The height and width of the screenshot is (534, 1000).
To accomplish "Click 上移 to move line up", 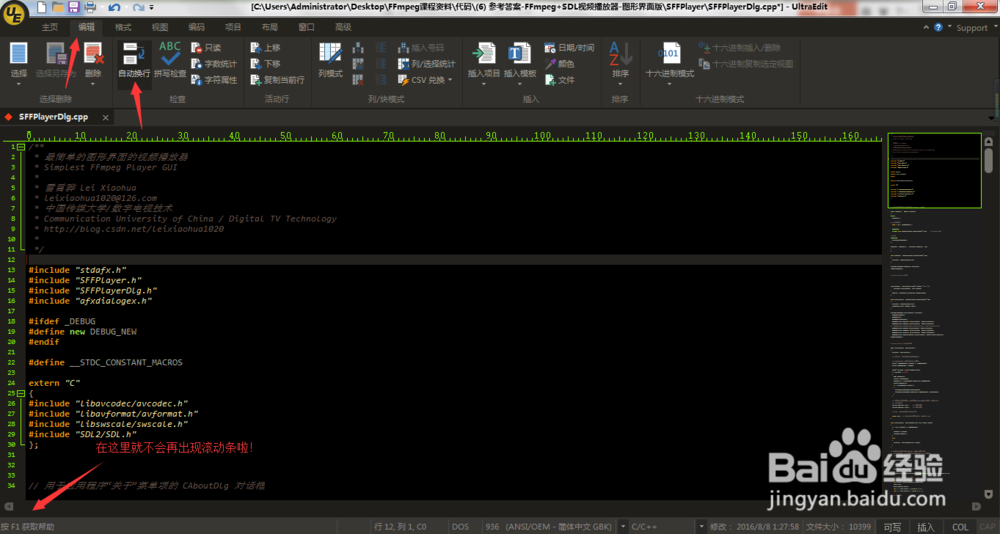I will [265, 48].
